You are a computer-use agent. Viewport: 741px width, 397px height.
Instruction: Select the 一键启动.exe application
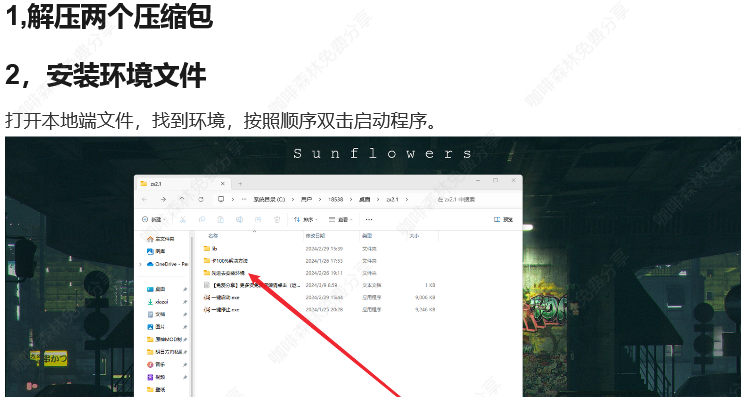pyautogui.click(x=222, y=297)
